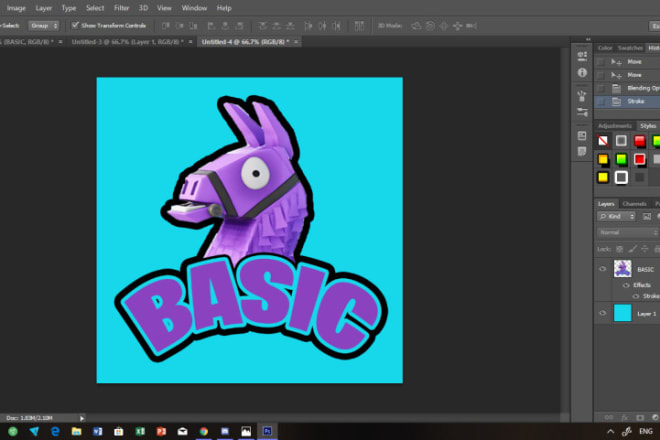Image resolution: width=660 pixels, height=440 pixels.
Task: Open the Help menu
Action: click(224, 8)
